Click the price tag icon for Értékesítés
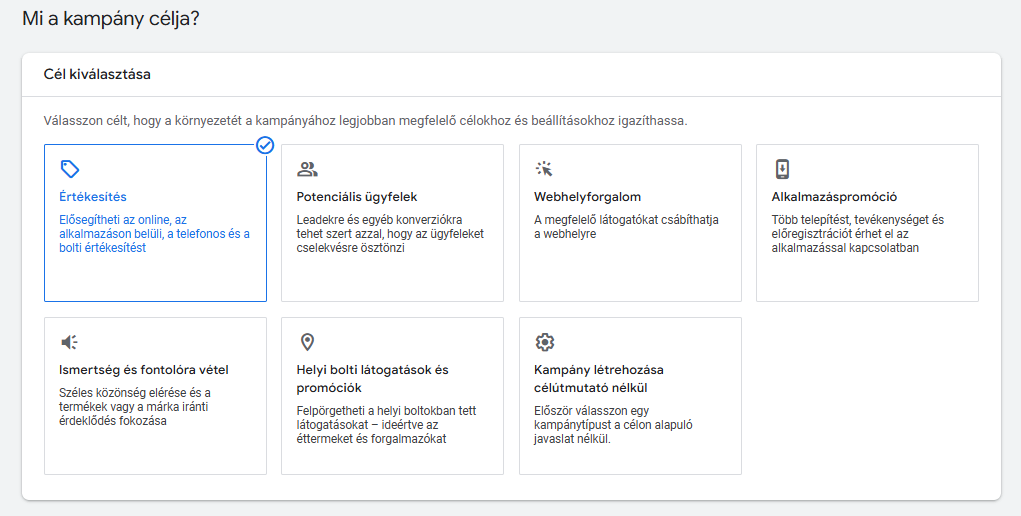 69,169
